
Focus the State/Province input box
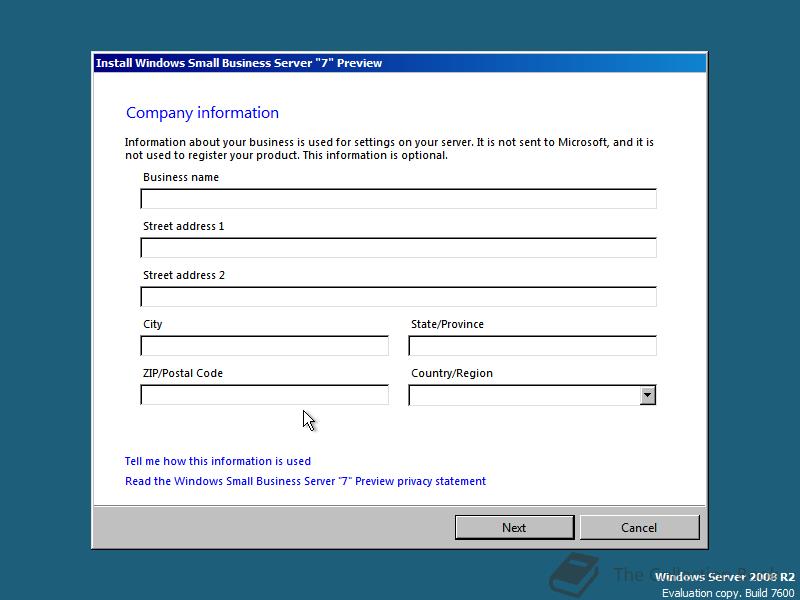pyautogui.click(x=533, y=345)
